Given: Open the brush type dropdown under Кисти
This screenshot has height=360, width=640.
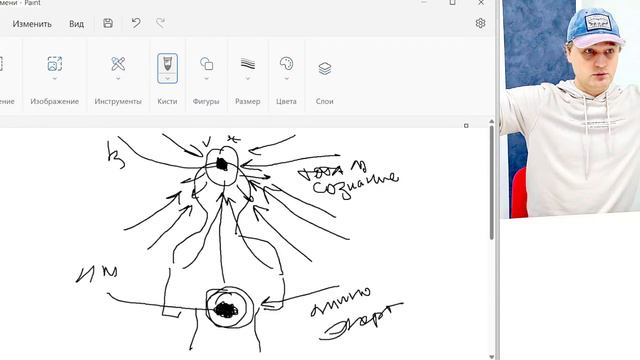Looking at the screenshot, I should click(x=167, y=78).
